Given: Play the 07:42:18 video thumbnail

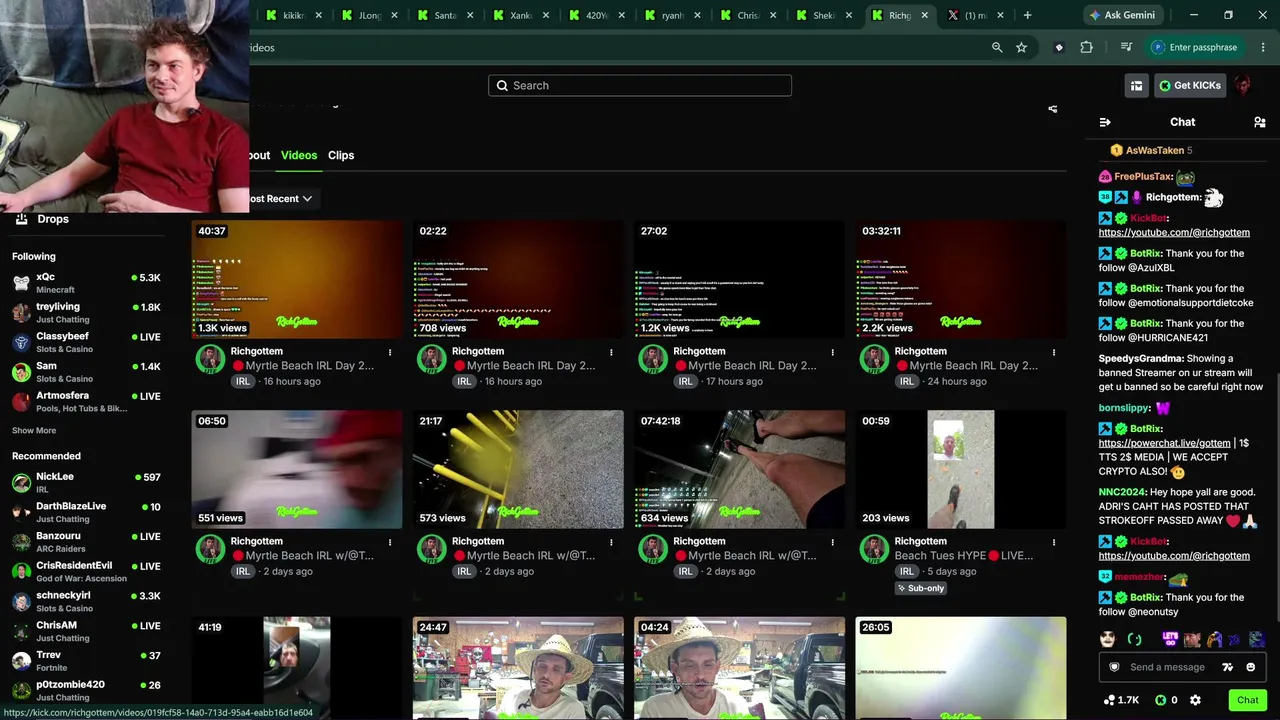Looking at the screenshot, I should tap(739, 470).
